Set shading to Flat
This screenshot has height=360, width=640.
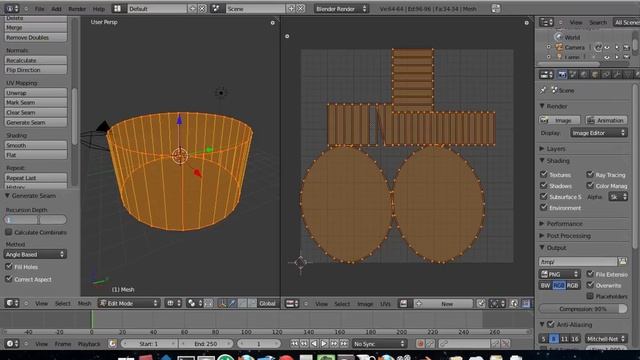[x=36, y=155]
